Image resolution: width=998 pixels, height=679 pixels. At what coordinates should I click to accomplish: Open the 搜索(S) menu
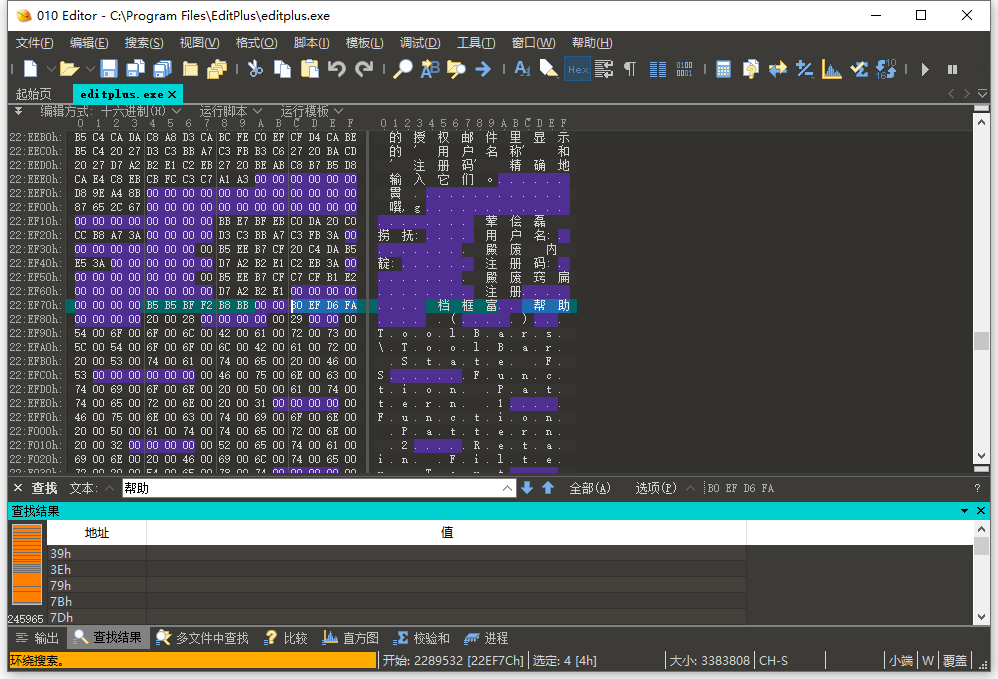pyautogui.click(x=144, y=43)
